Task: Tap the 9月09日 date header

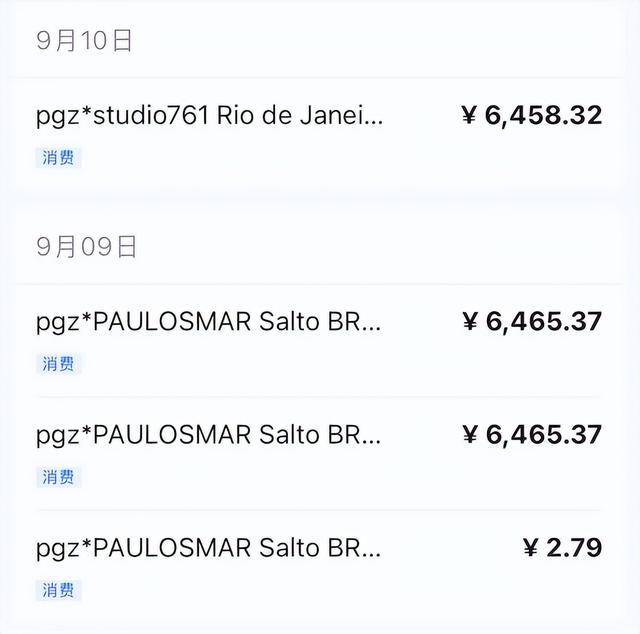Action: [86, 247]
